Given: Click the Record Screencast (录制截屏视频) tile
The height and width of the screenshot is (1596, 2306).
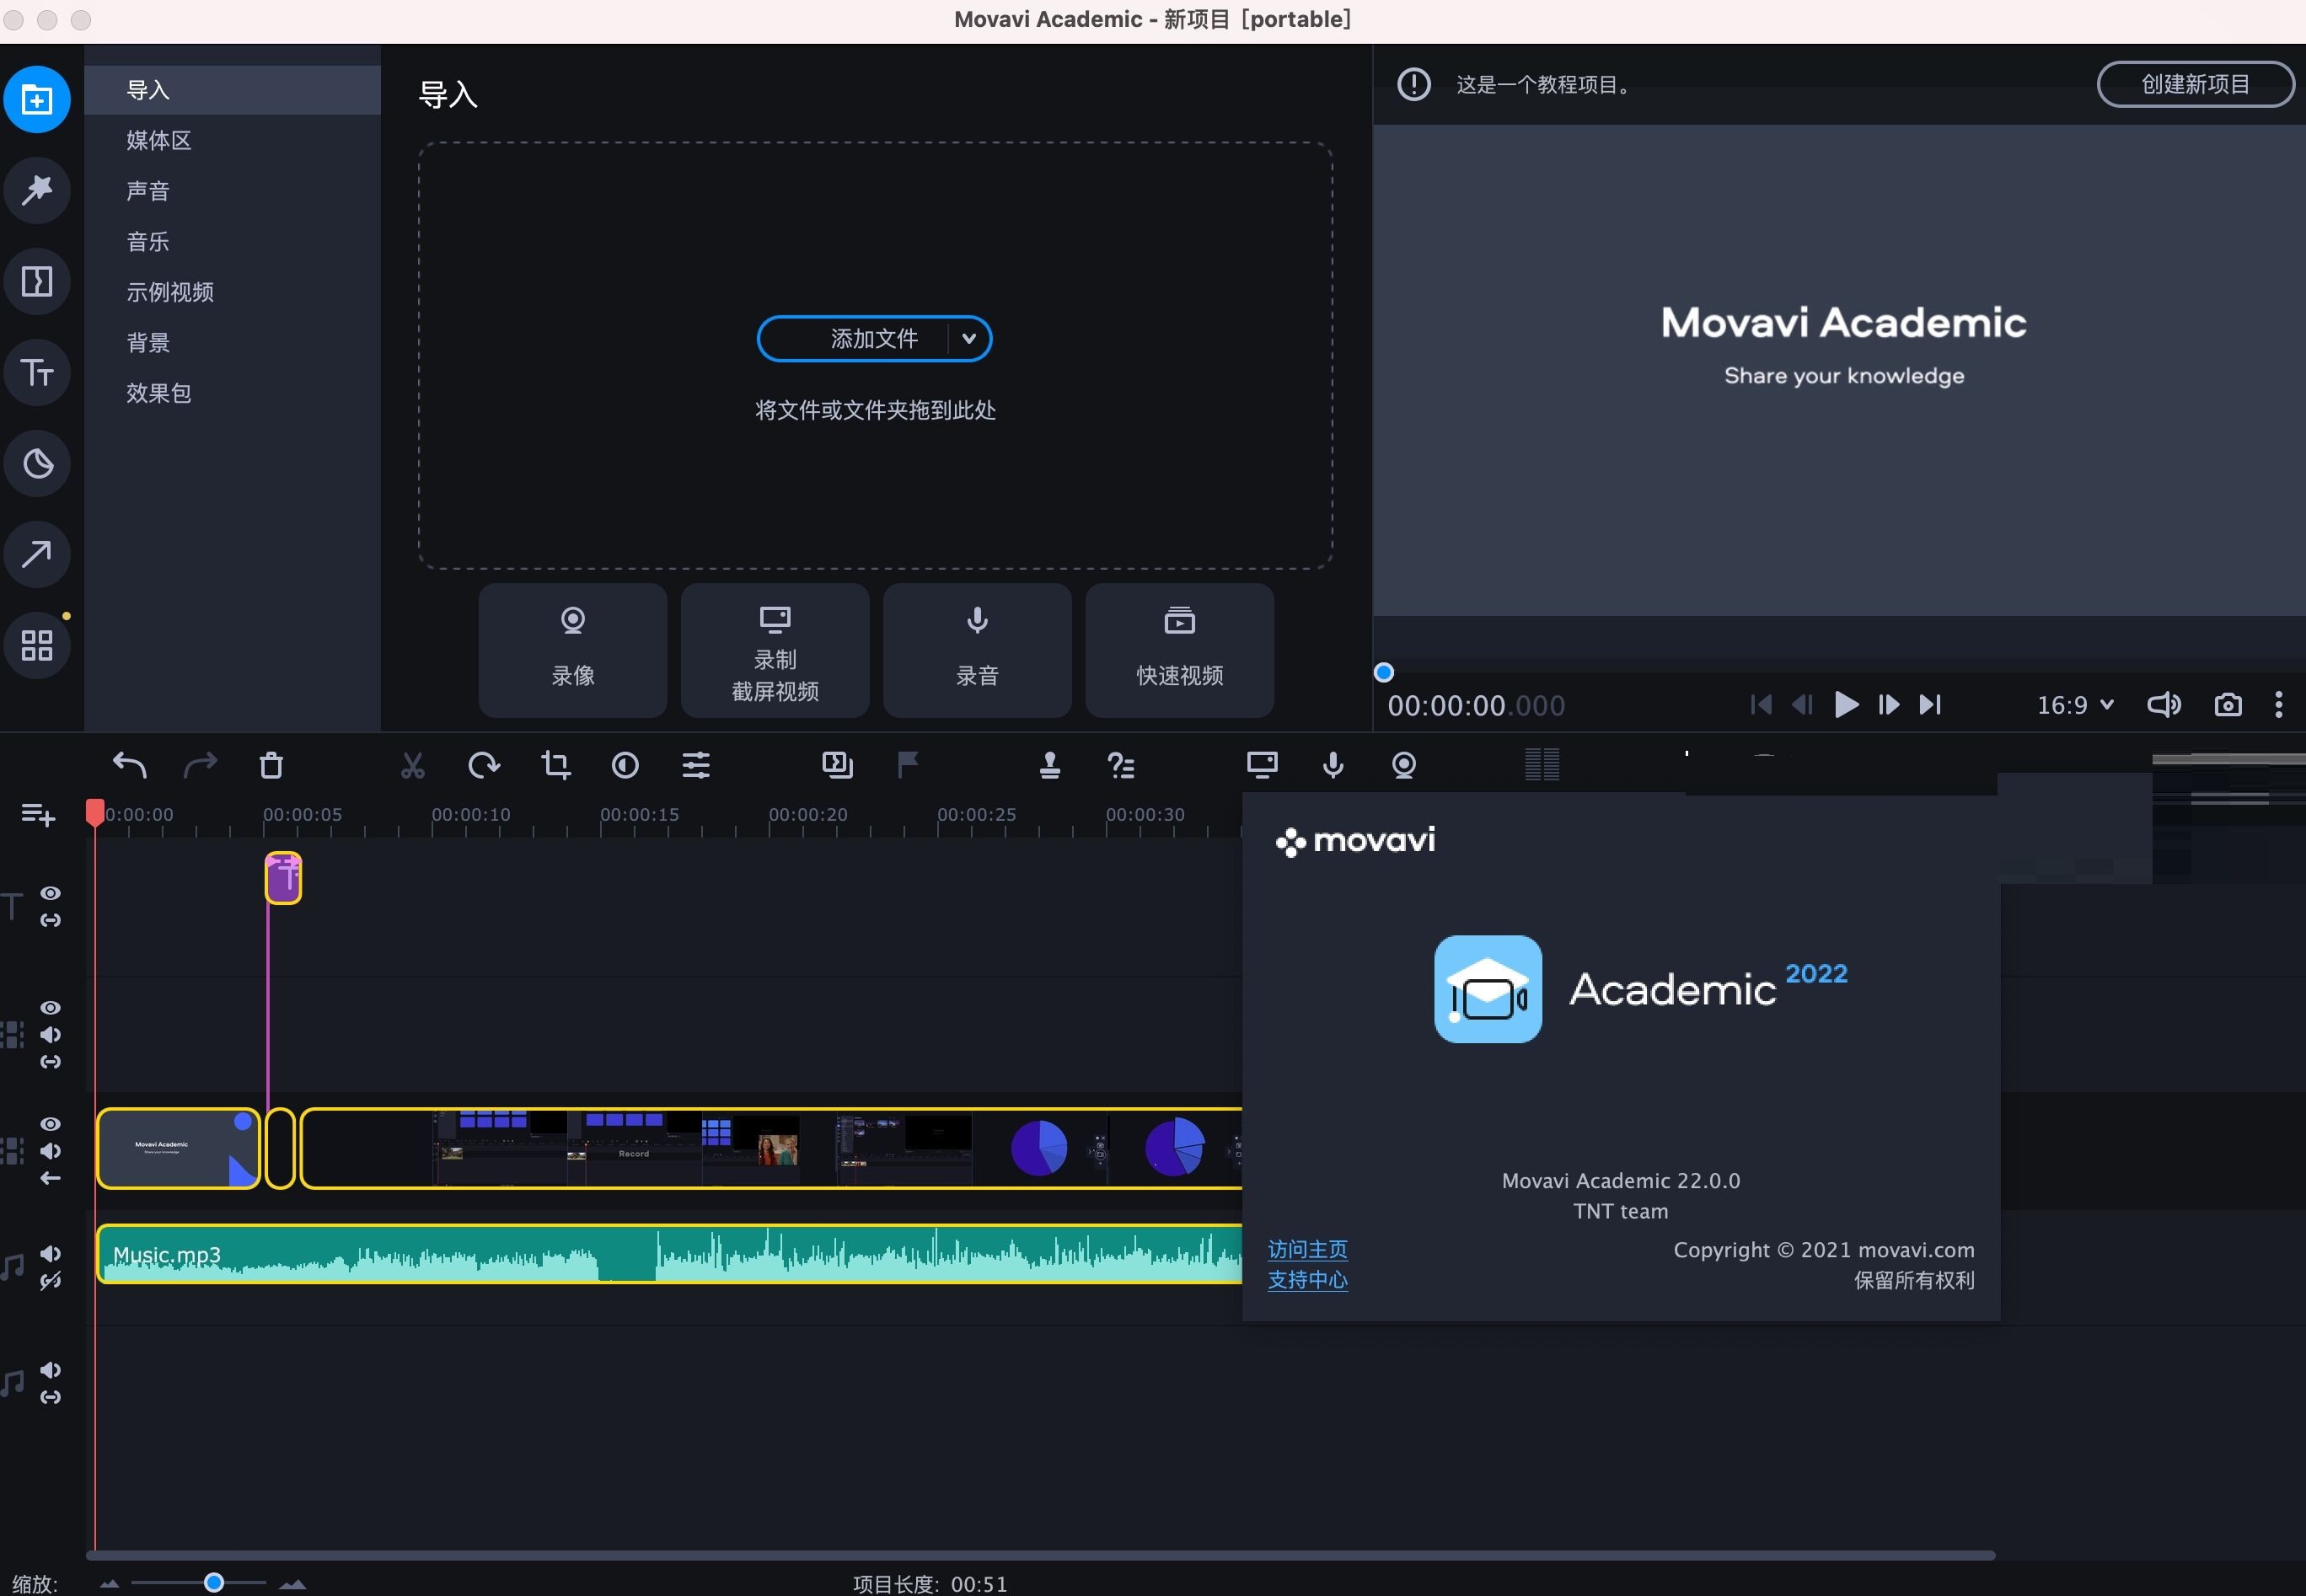Looking at the screenshot, I should (775, 650).
